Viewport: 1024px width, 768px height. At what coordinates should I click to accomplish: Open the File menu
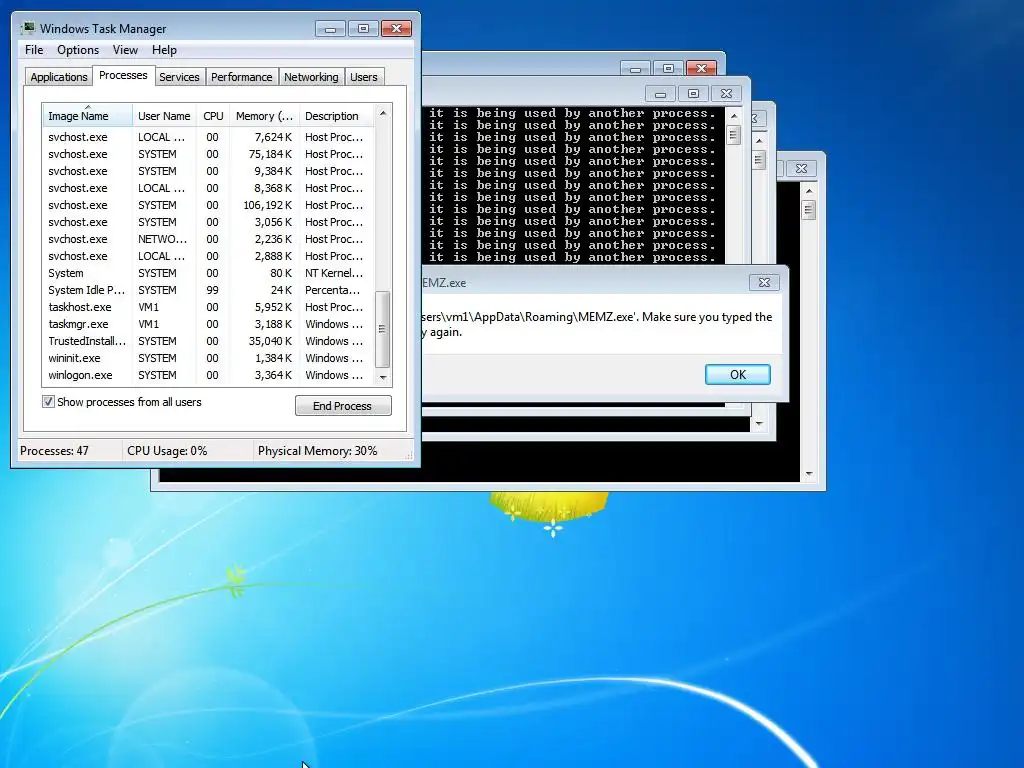tap(34, 50)
